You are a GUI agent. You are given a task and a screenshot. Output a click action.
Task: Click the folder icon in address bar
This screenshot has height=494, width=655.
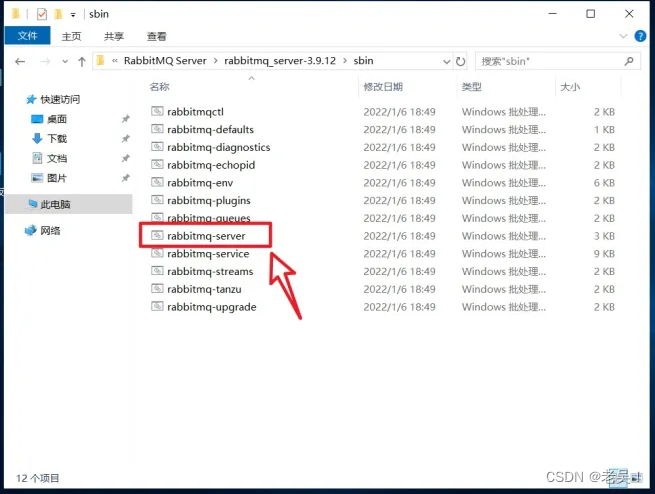(x=100, y=61)
